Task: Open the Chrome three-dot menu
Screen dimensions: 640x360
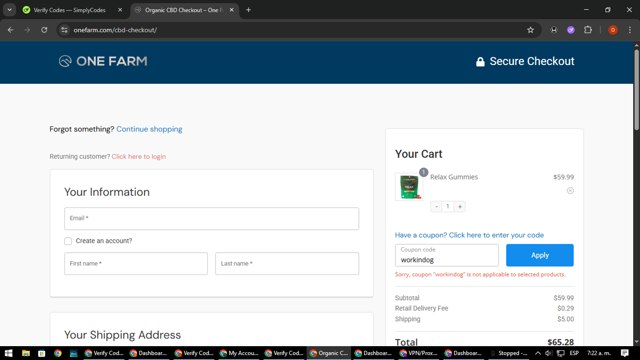Action: 630,30
